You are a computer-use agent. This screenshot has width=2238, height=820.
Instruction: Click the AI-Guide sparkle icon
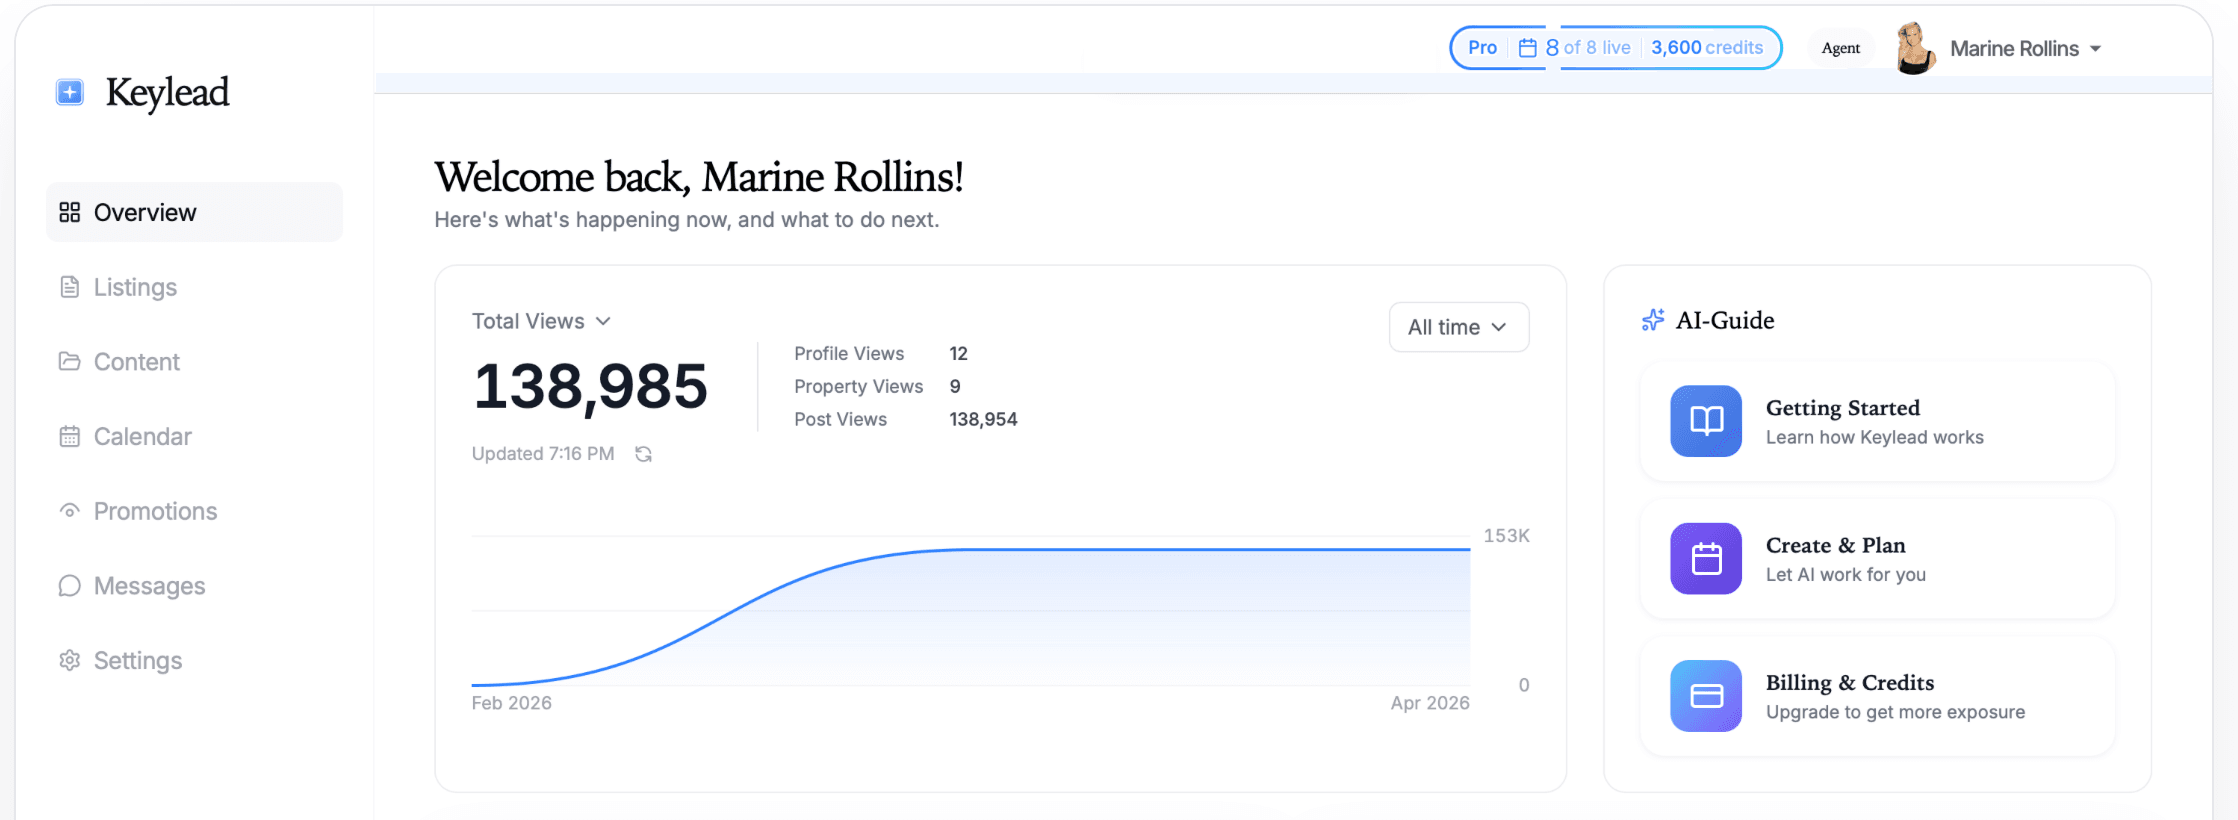pos(1653,320)
